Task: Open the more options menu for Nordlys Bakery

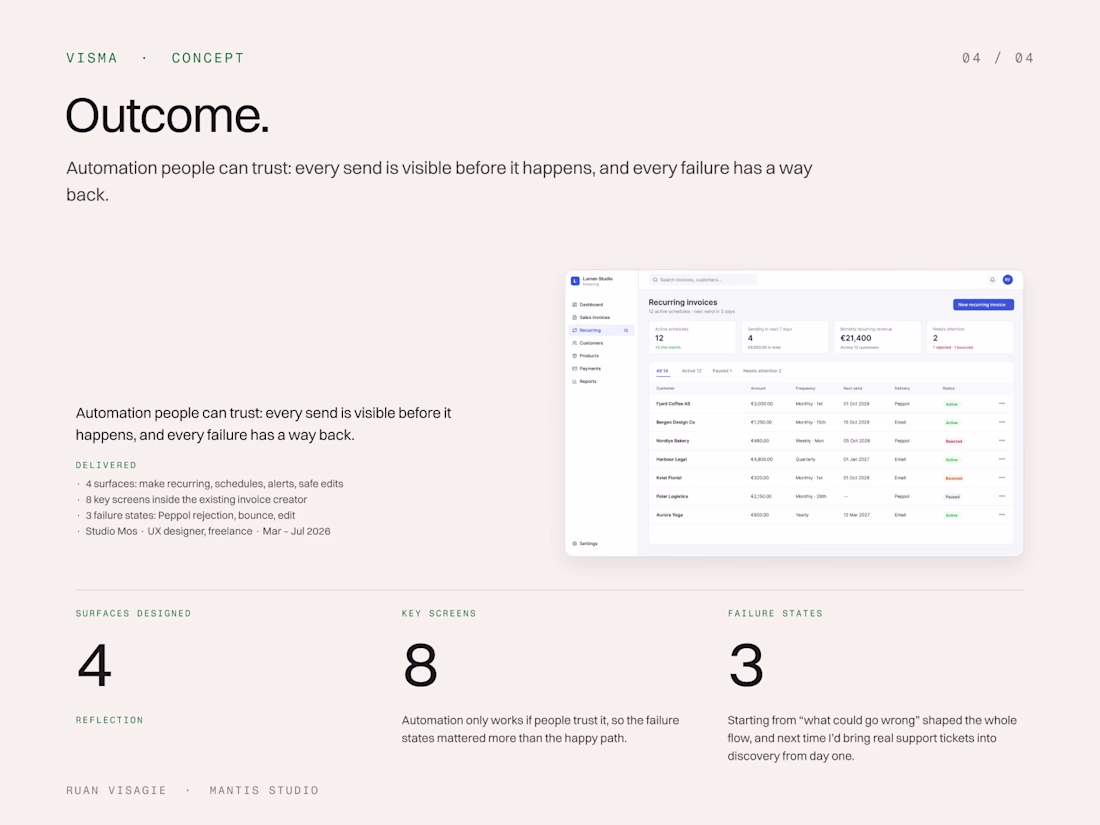Action: click(x=1002, y=441)
